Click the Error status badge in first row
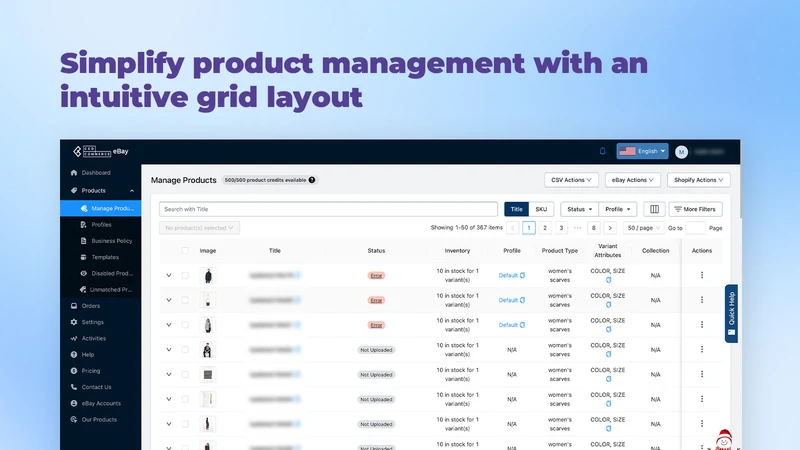 pyautogui.click(x=376, y=276)
